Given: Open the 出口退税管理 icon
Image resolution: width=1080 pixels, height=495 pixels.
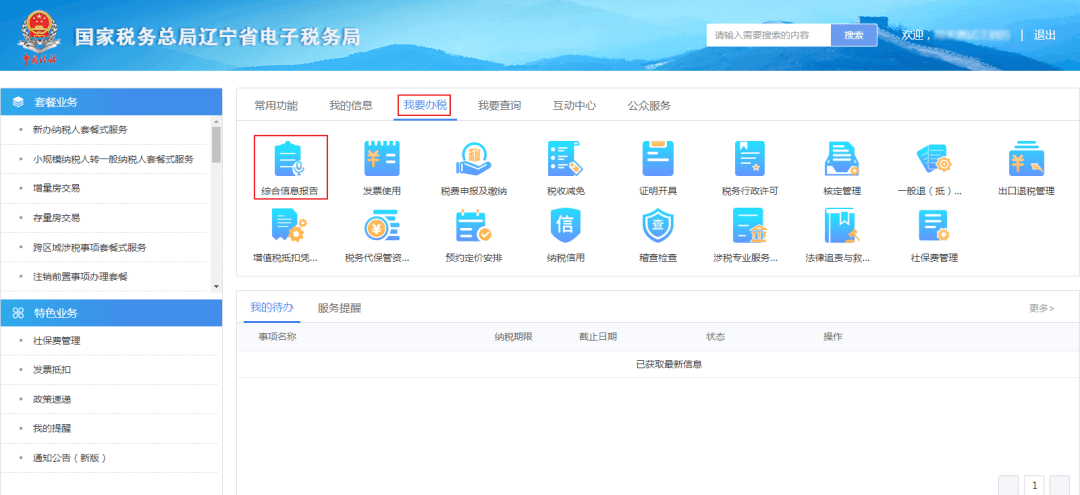Looking at the screenshot, I should pyautogui.click(x=1026, y=167).
